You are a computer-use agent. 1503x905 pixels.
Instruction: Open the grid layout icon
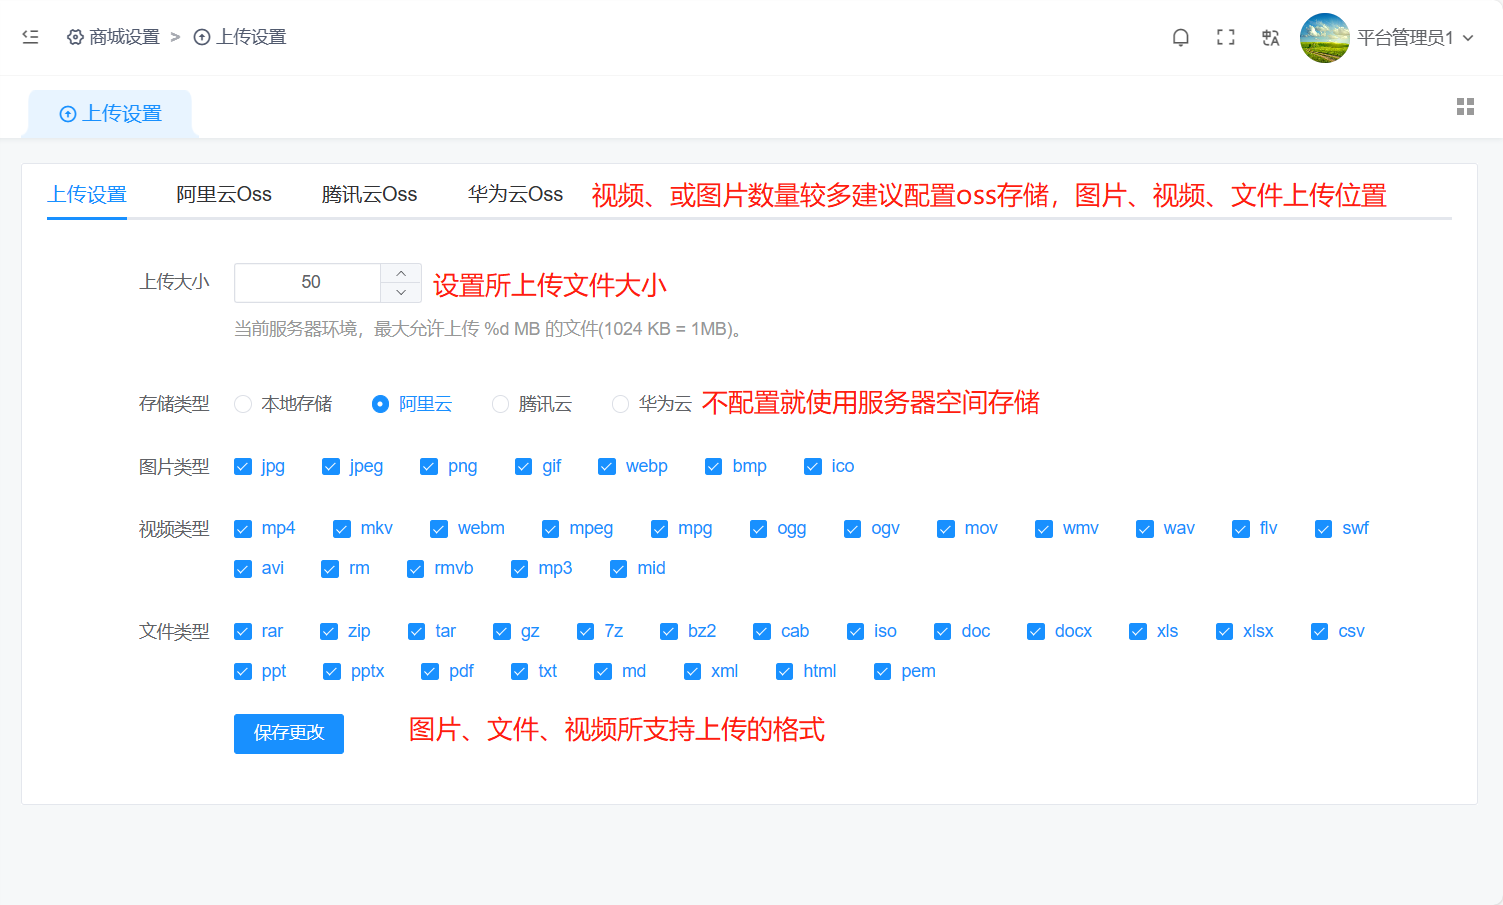[1465, 107]
